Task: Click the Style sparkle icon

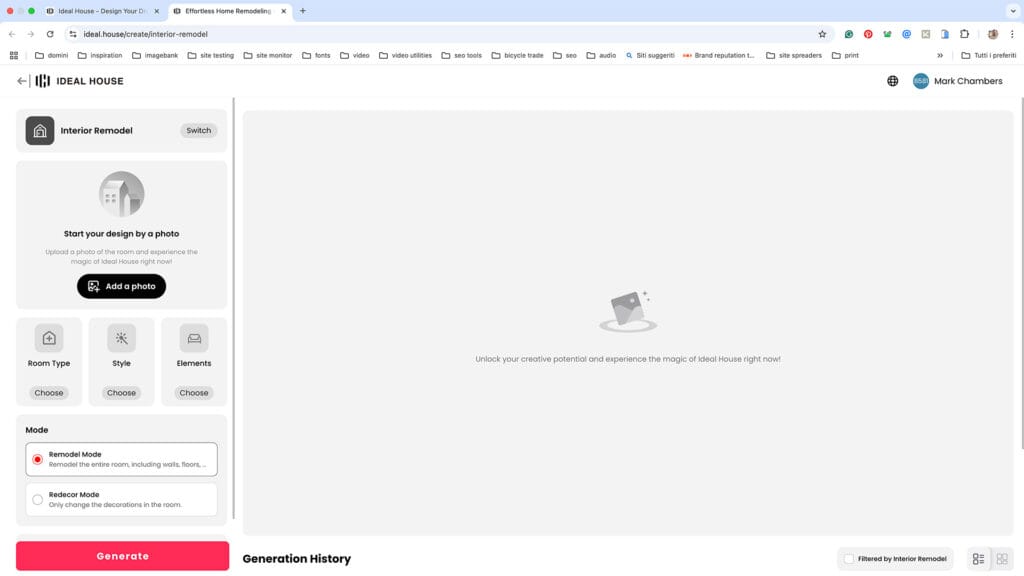Action: pyautogui.click(x=121, y=338)
